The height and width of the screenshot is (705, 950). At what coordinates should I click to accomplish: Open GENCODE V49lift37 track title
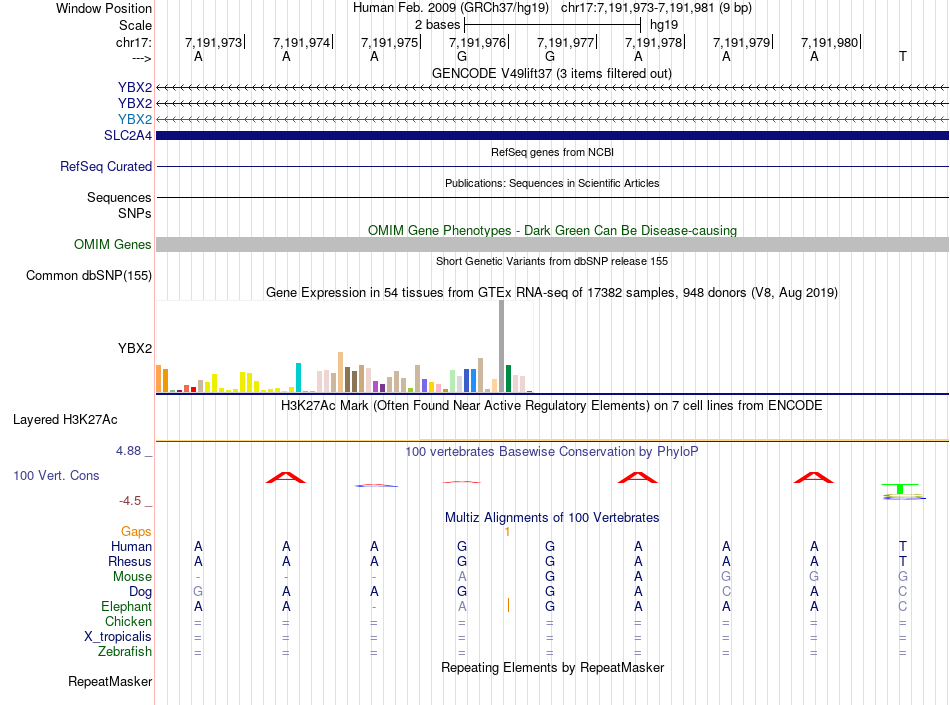pyautogui.click(x=552, y=73)
